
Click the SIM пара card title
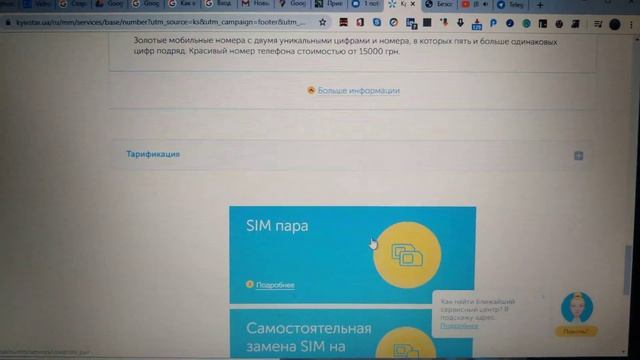coord(277,226)
